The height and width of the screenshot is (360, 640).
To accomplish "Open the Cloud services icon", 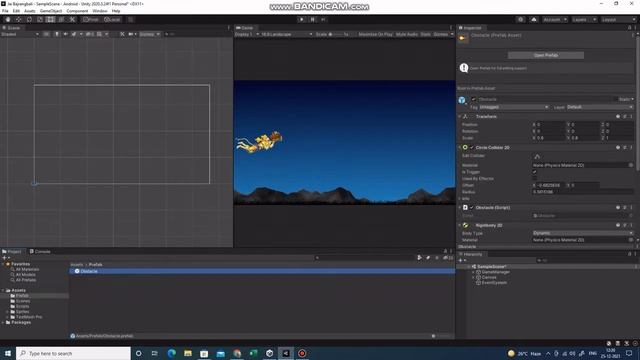I will pyautogui.click(x=533, y=19).
